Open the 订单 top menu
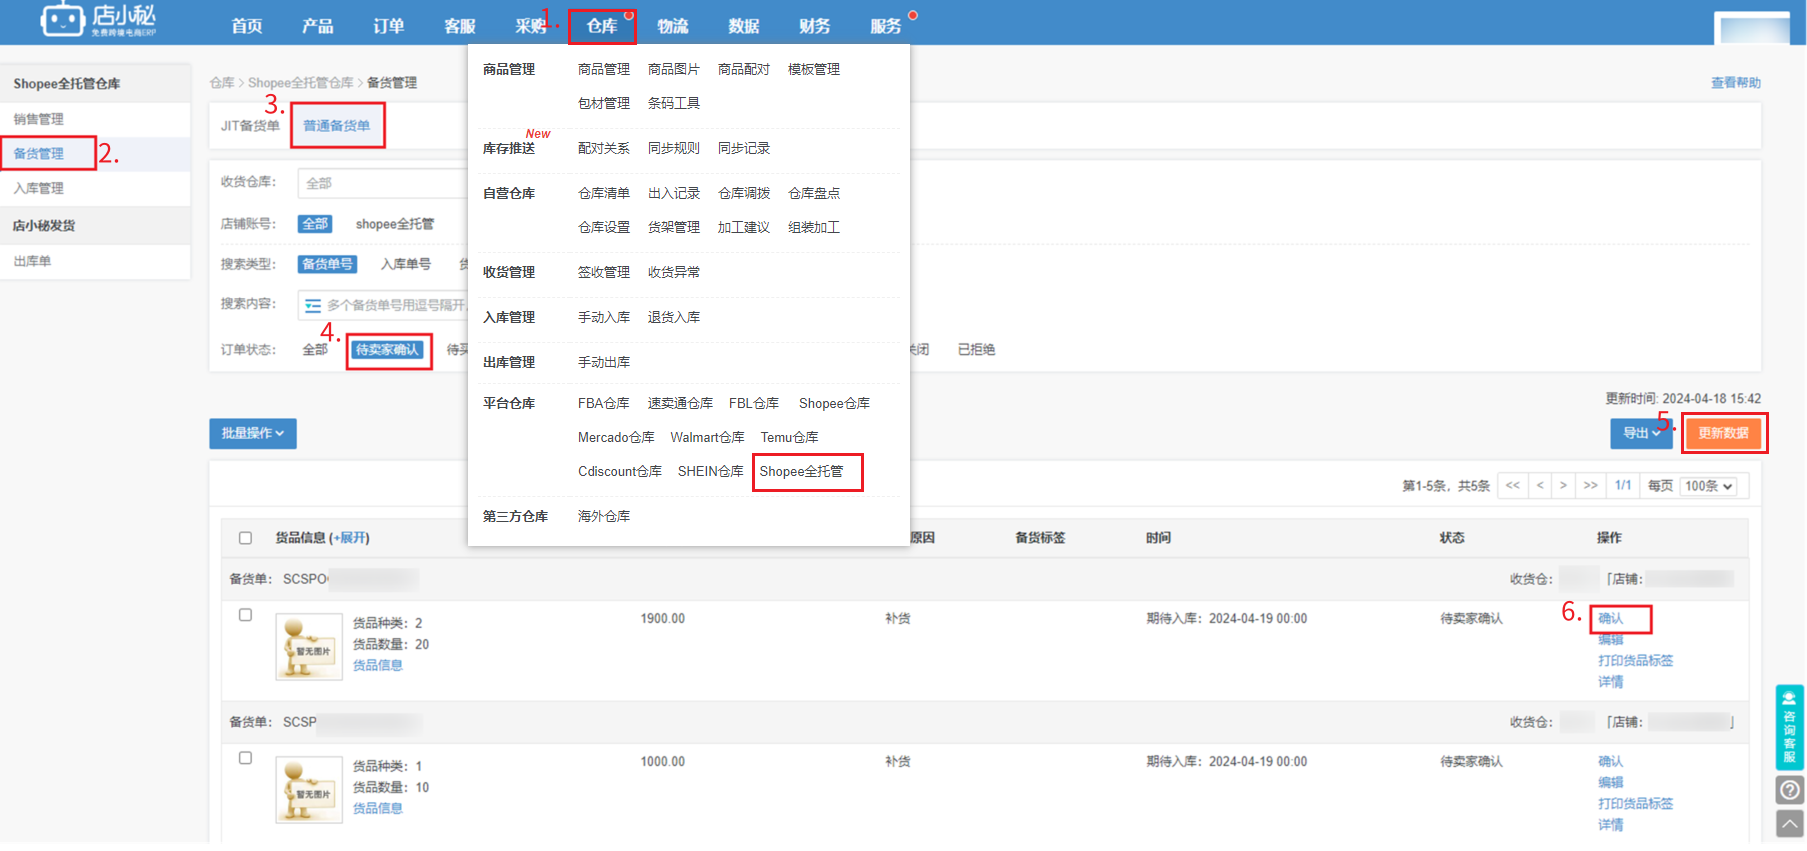Image resolution: width=1807 pixels, height=851 pixels. [389, 26]
